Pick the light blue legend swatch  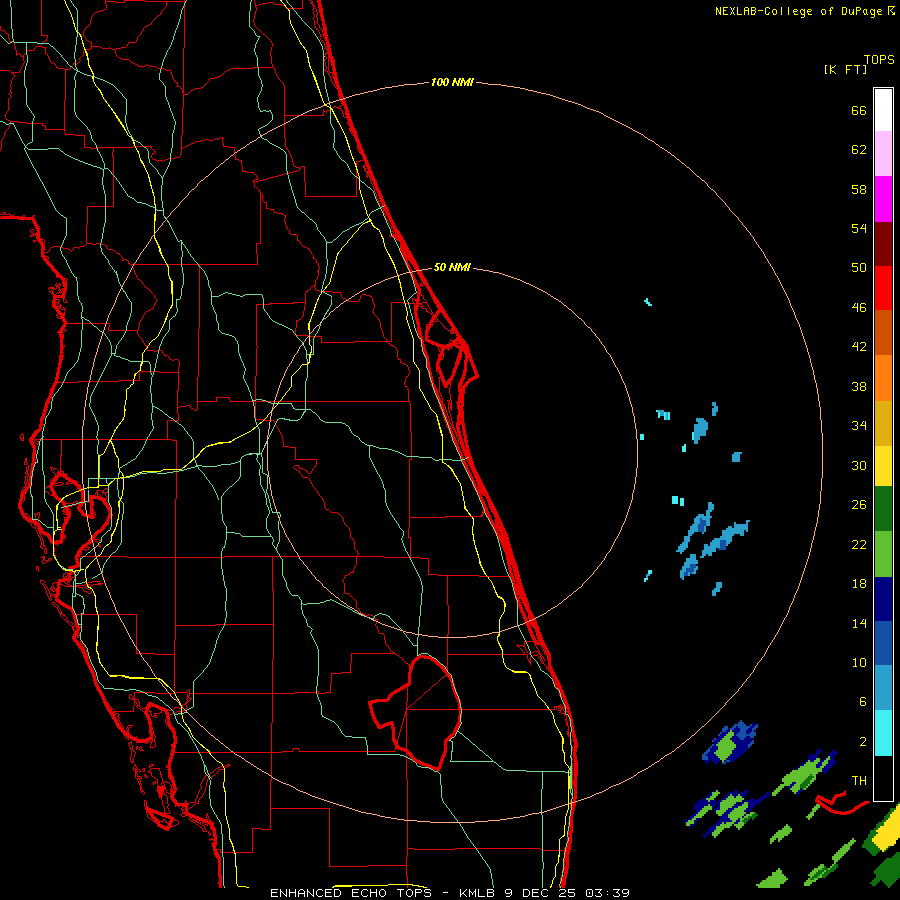point(883,688)
